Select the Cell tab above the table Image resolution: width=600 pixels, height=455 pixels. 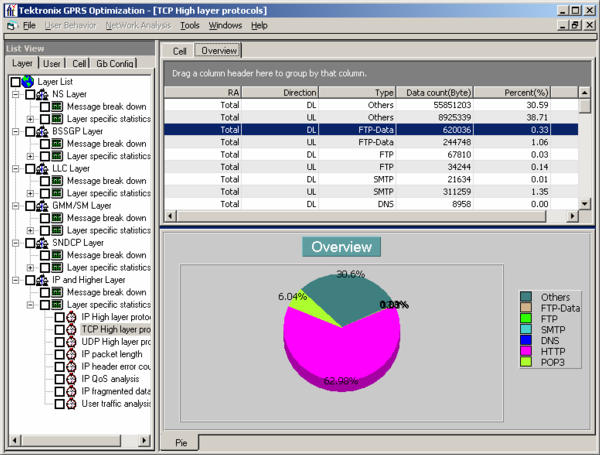click(x=179, y=51)
